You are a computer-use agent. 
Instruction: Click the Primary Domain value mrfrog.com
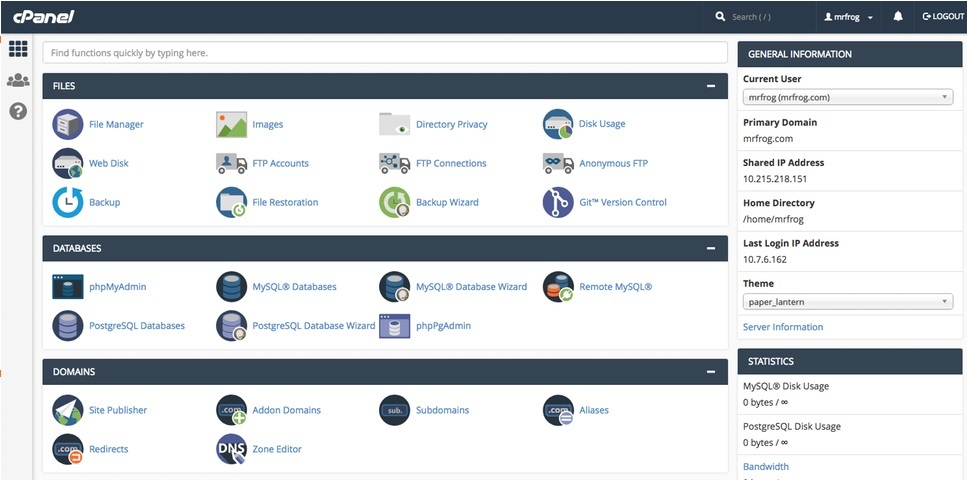click(x=768, y=139)
